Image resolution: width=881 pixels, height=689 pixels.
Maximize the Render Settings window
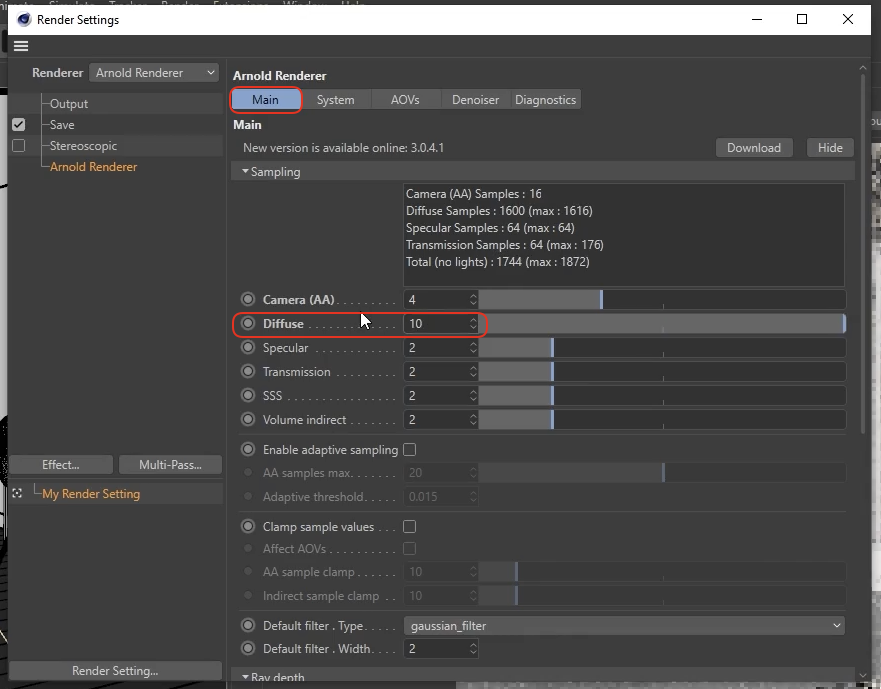(x=802, y=19)
